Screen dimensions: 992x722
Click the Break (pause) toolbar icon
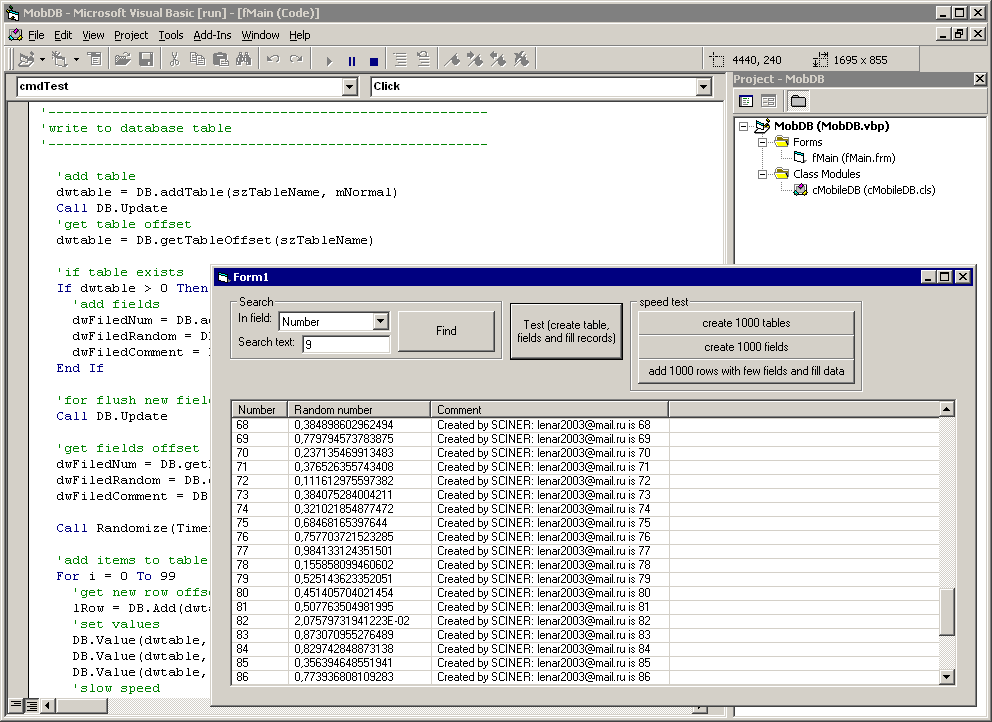pyautogui.click(x=351, y=60)
